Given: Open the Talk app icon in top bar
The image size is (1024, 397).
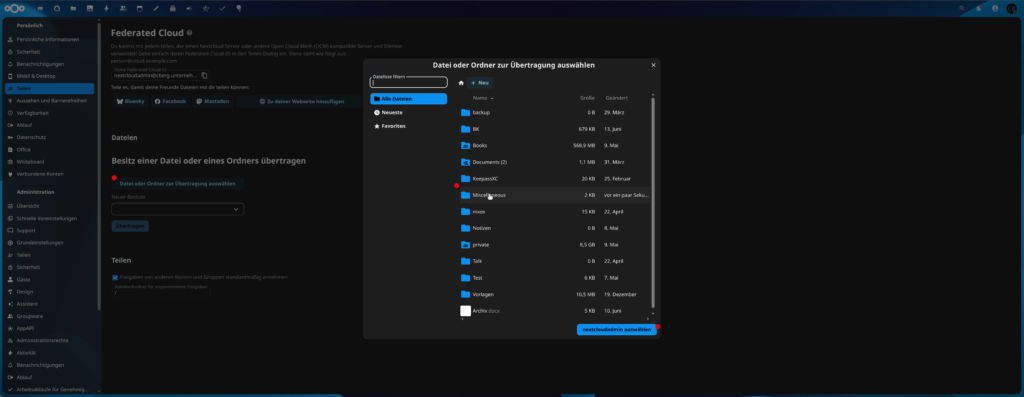Looking at the screenshot, I should [57, 8].
